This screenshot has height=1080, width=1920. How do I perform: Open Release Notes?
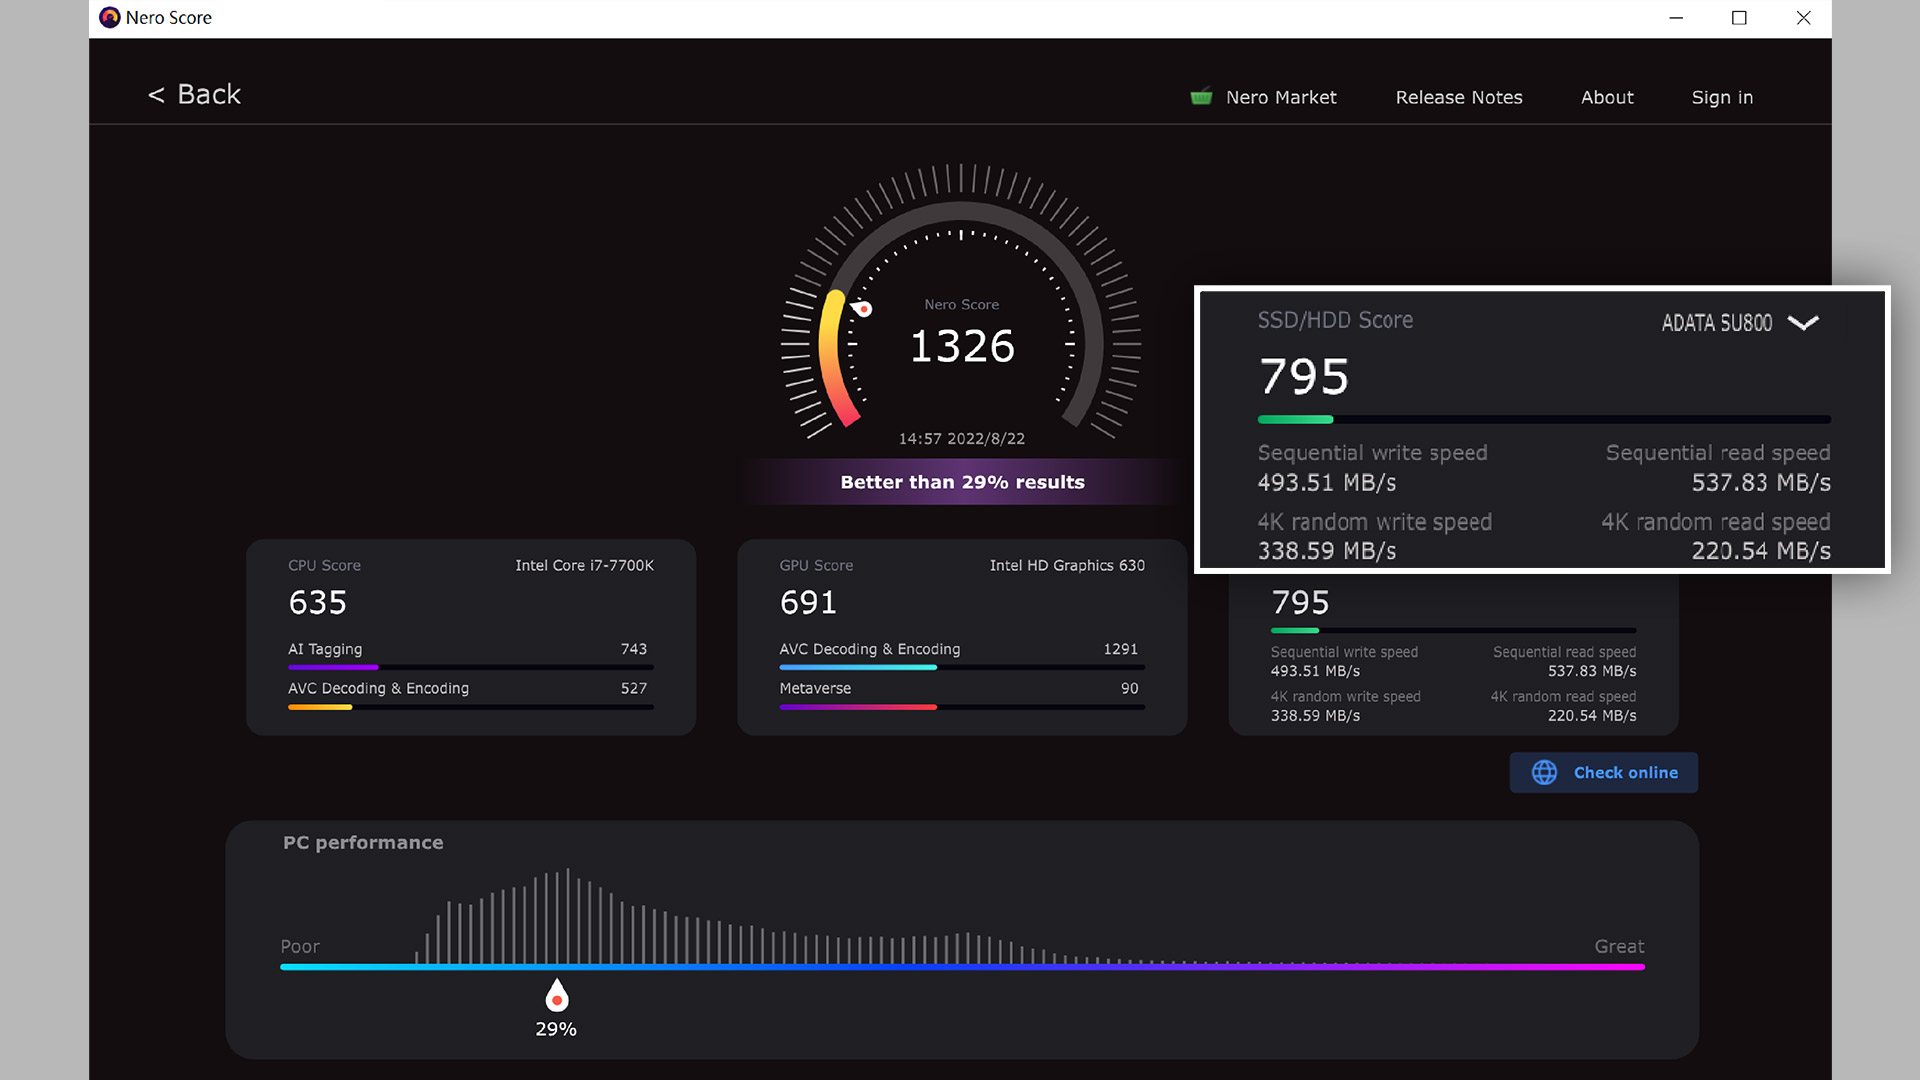coord(1459,97)
